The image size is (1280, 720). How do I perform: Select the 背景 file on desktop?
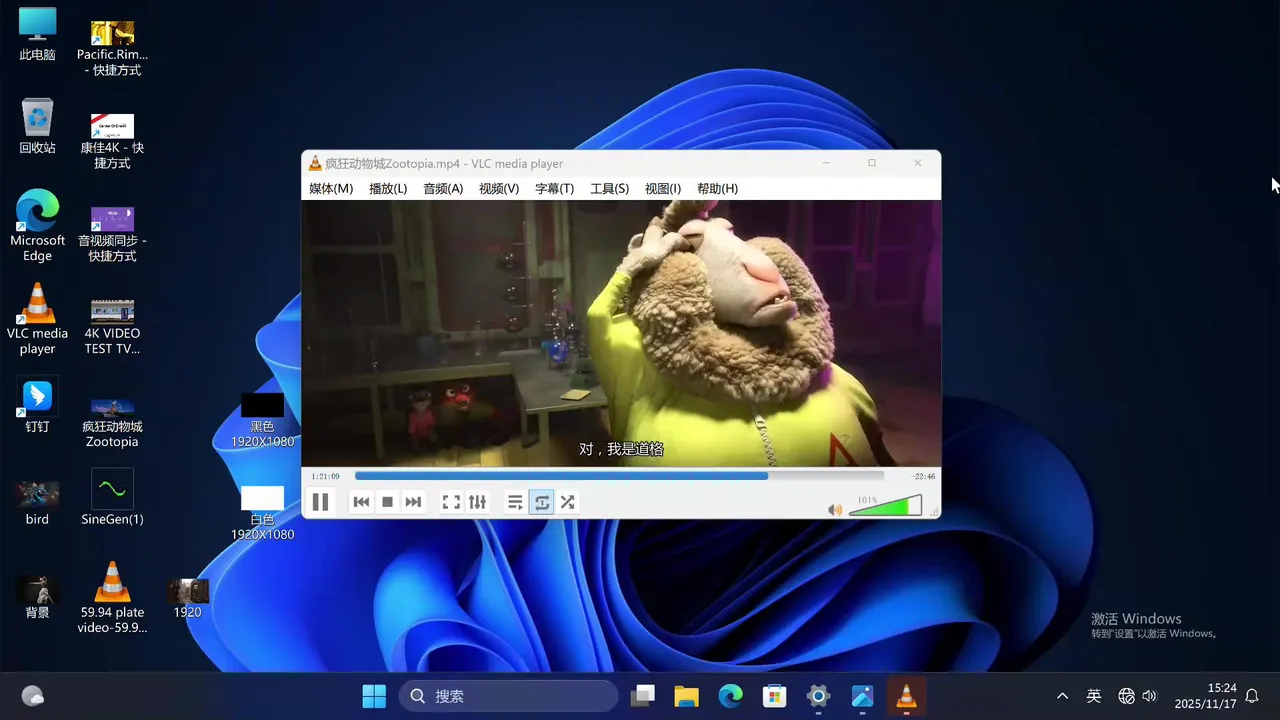click(37, 597)
